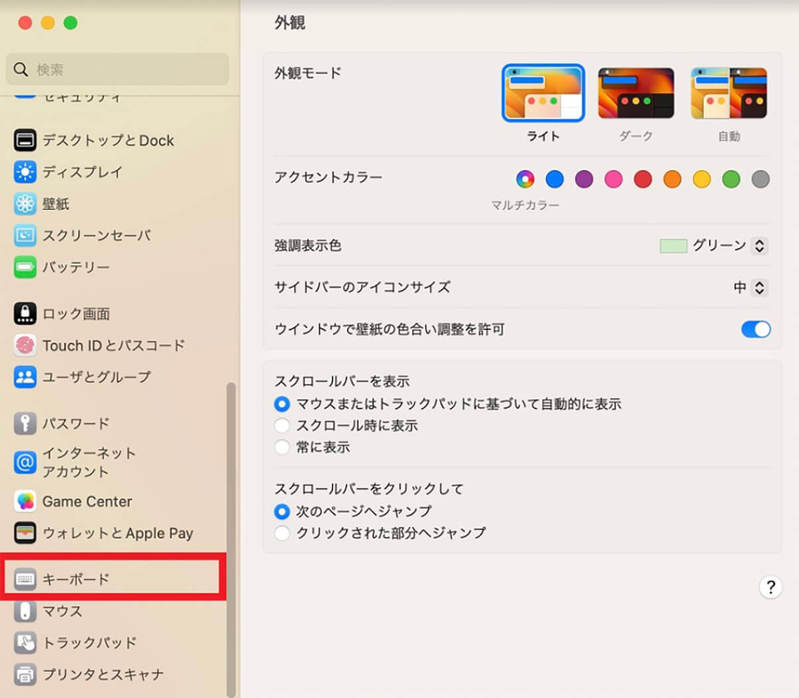Open ロック画面 label in sidebar

76,313
